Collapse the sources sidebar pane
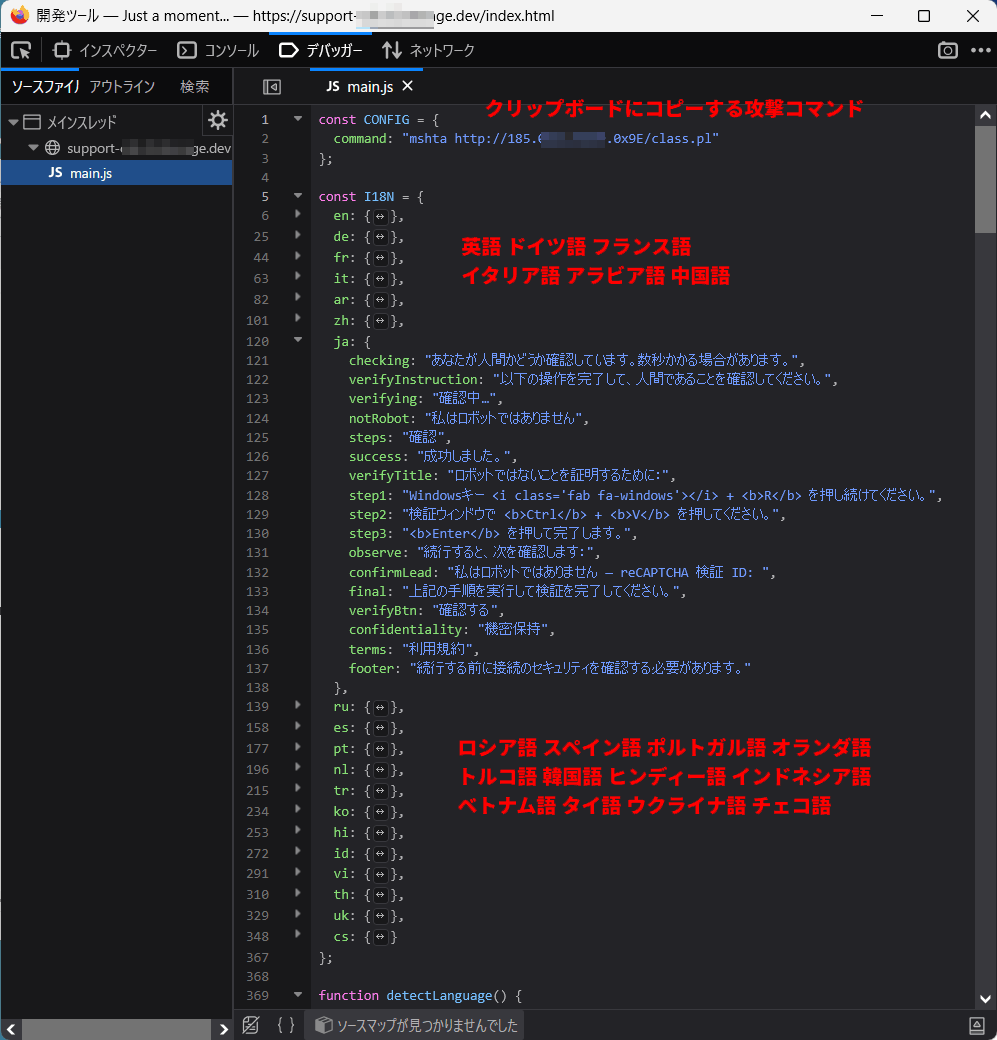The image size is (997, 1040). [272, 87]
